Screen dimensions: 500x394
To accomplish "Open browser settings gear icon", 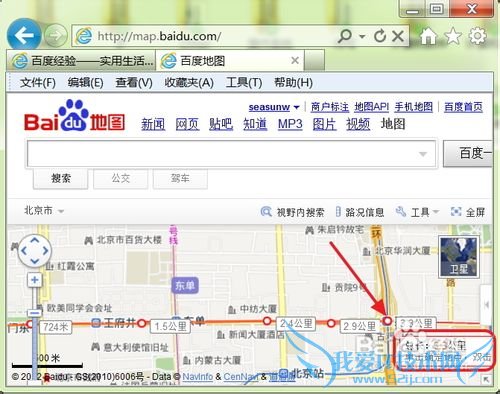I will coord(478,36).
